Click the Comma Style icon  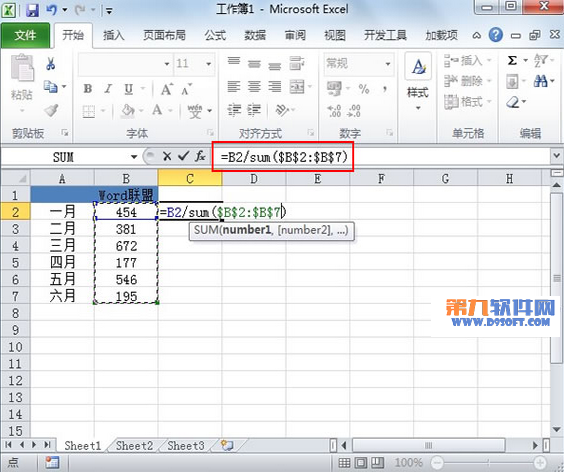(385, 88)
